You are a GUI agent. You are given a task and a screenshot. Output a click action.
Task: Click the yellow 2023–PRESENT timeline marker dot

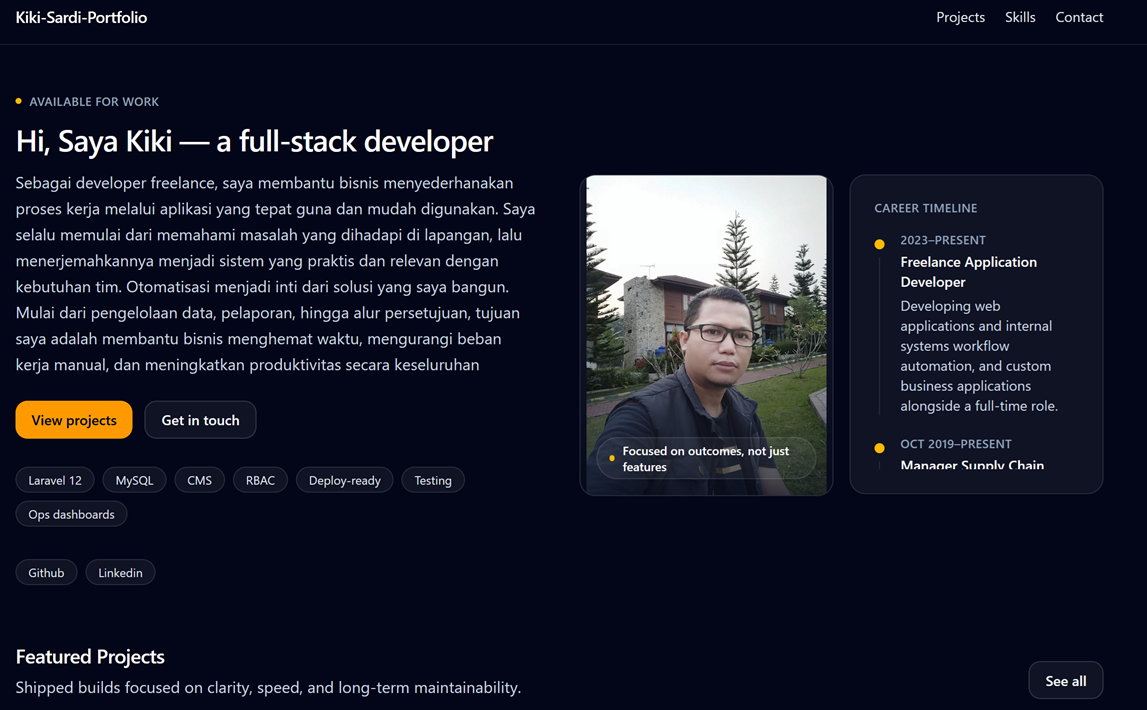click(x=879, y=243)
